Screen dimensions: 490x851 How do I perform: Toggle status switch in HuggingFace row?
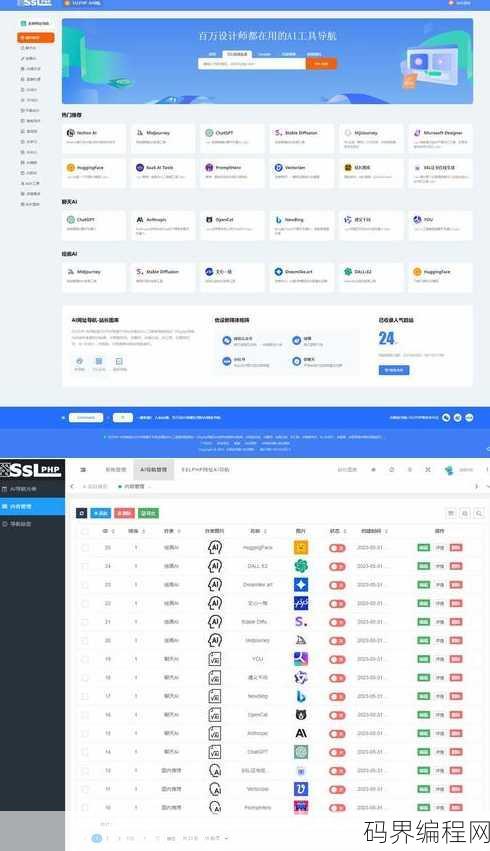[x=337, y=548]
